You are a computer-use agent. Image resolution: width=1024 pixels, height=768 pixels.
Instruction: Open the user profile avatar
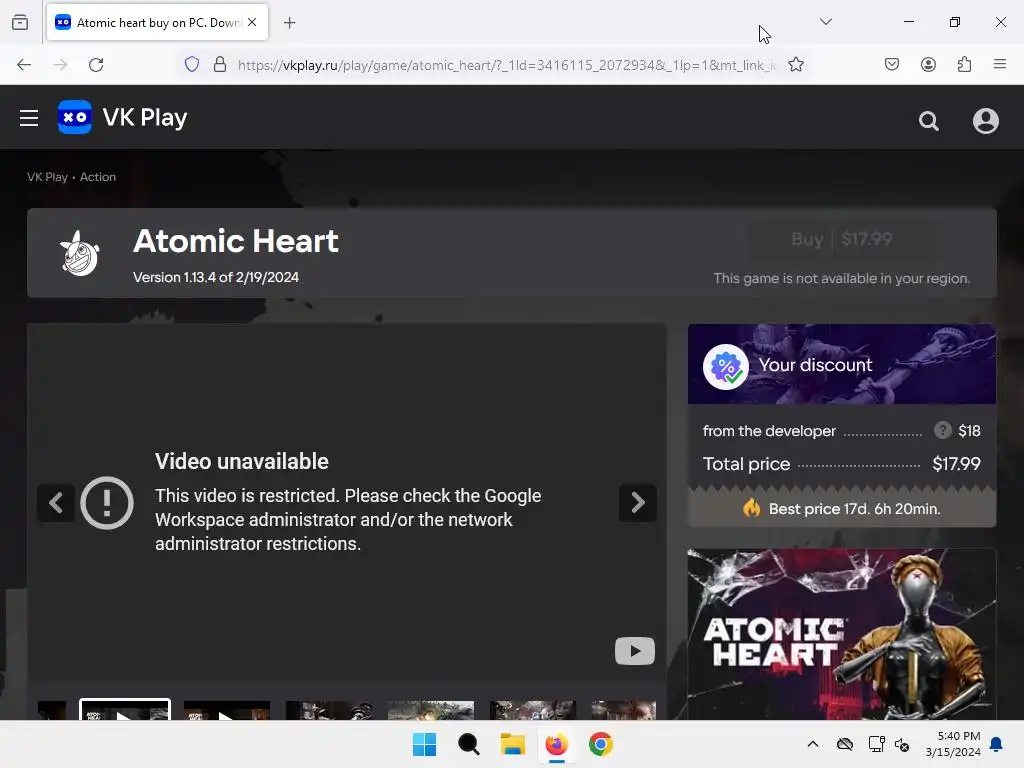[x=985, y=121]
